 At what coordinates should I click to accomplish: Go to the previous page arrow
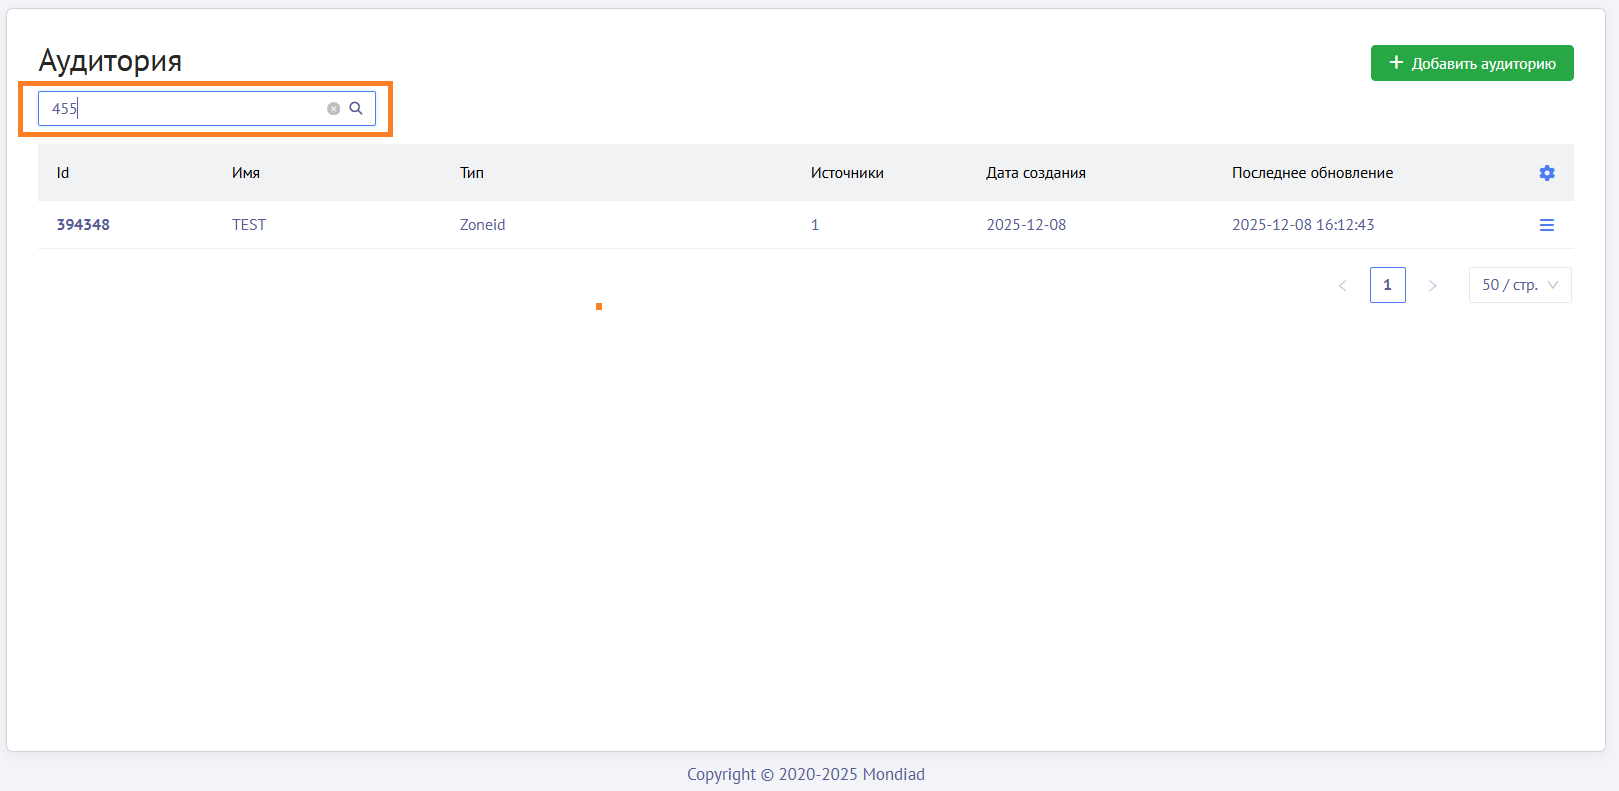[x=1342, y=286]
